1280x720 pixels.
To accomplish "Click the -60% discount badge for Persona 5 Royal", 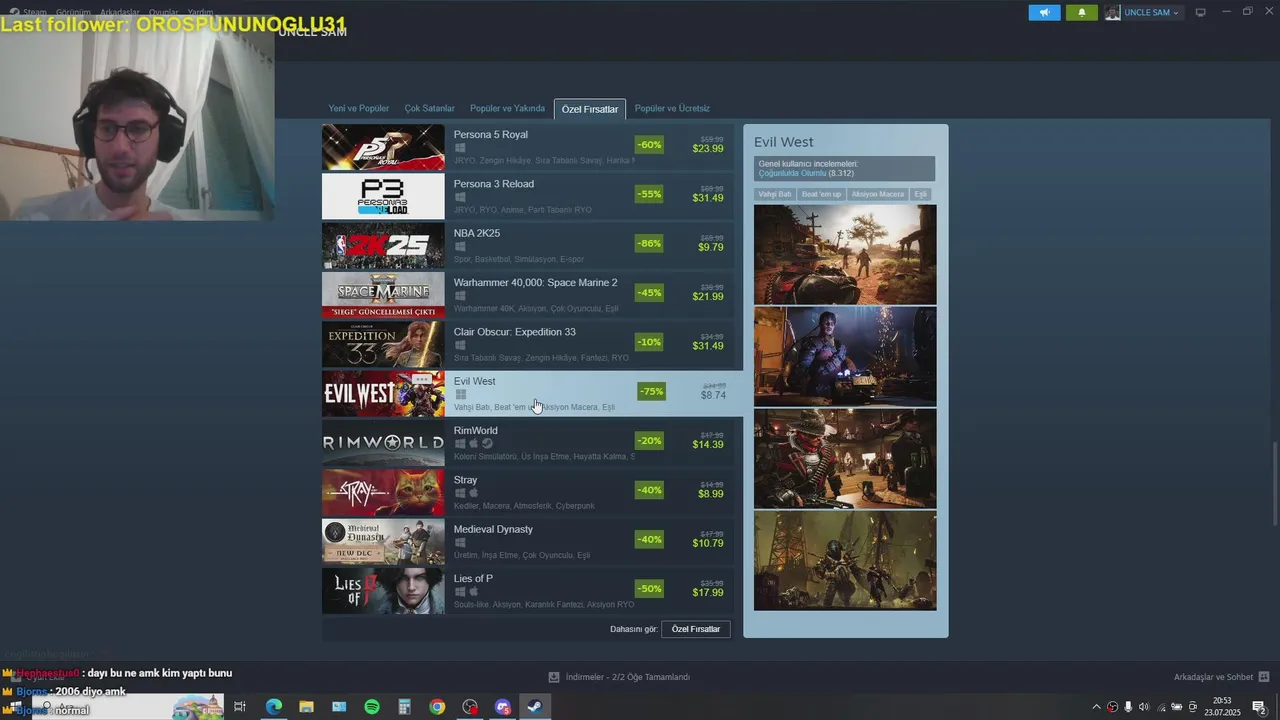I will (x=649, y=145).
